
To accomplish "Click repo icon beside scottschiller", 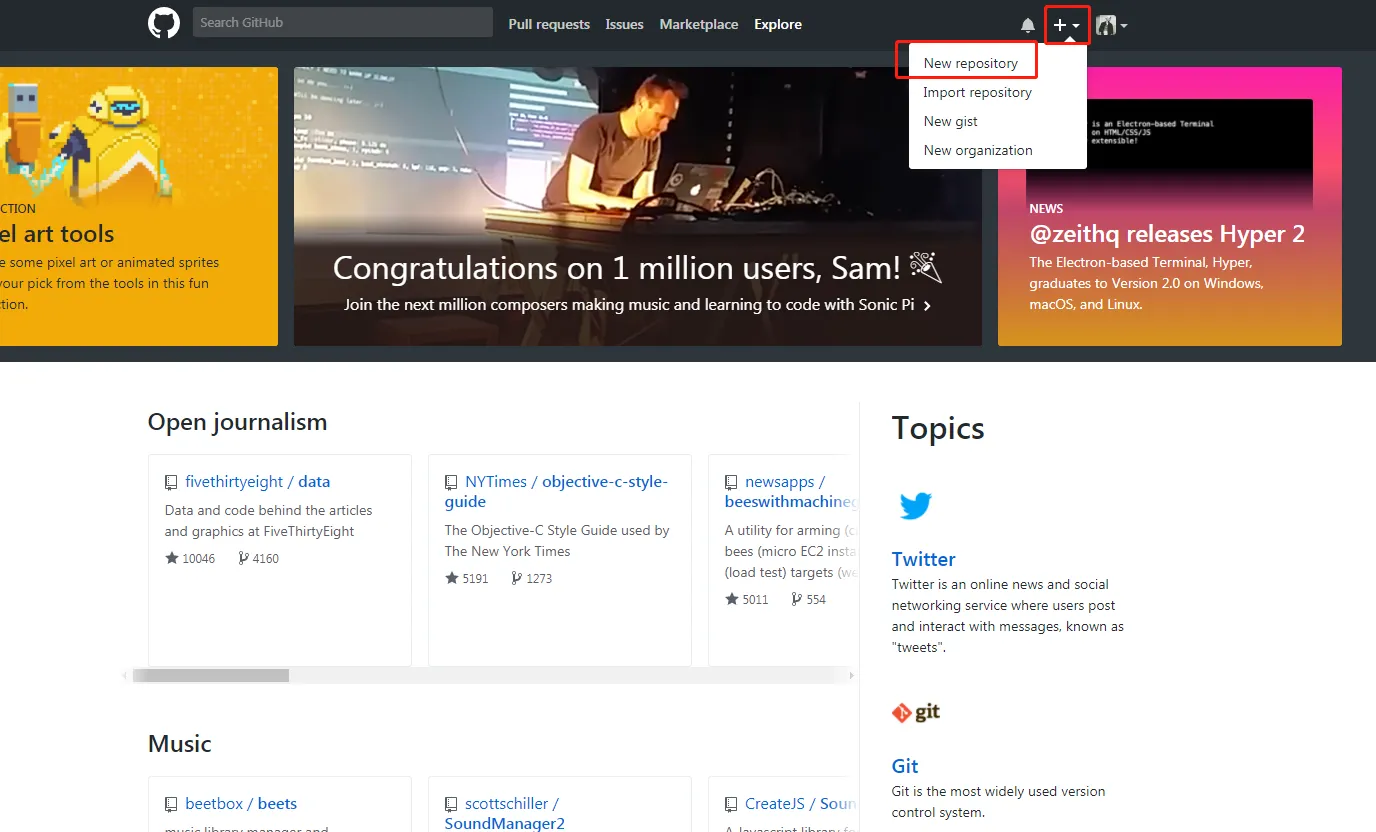I will [451, 804].
